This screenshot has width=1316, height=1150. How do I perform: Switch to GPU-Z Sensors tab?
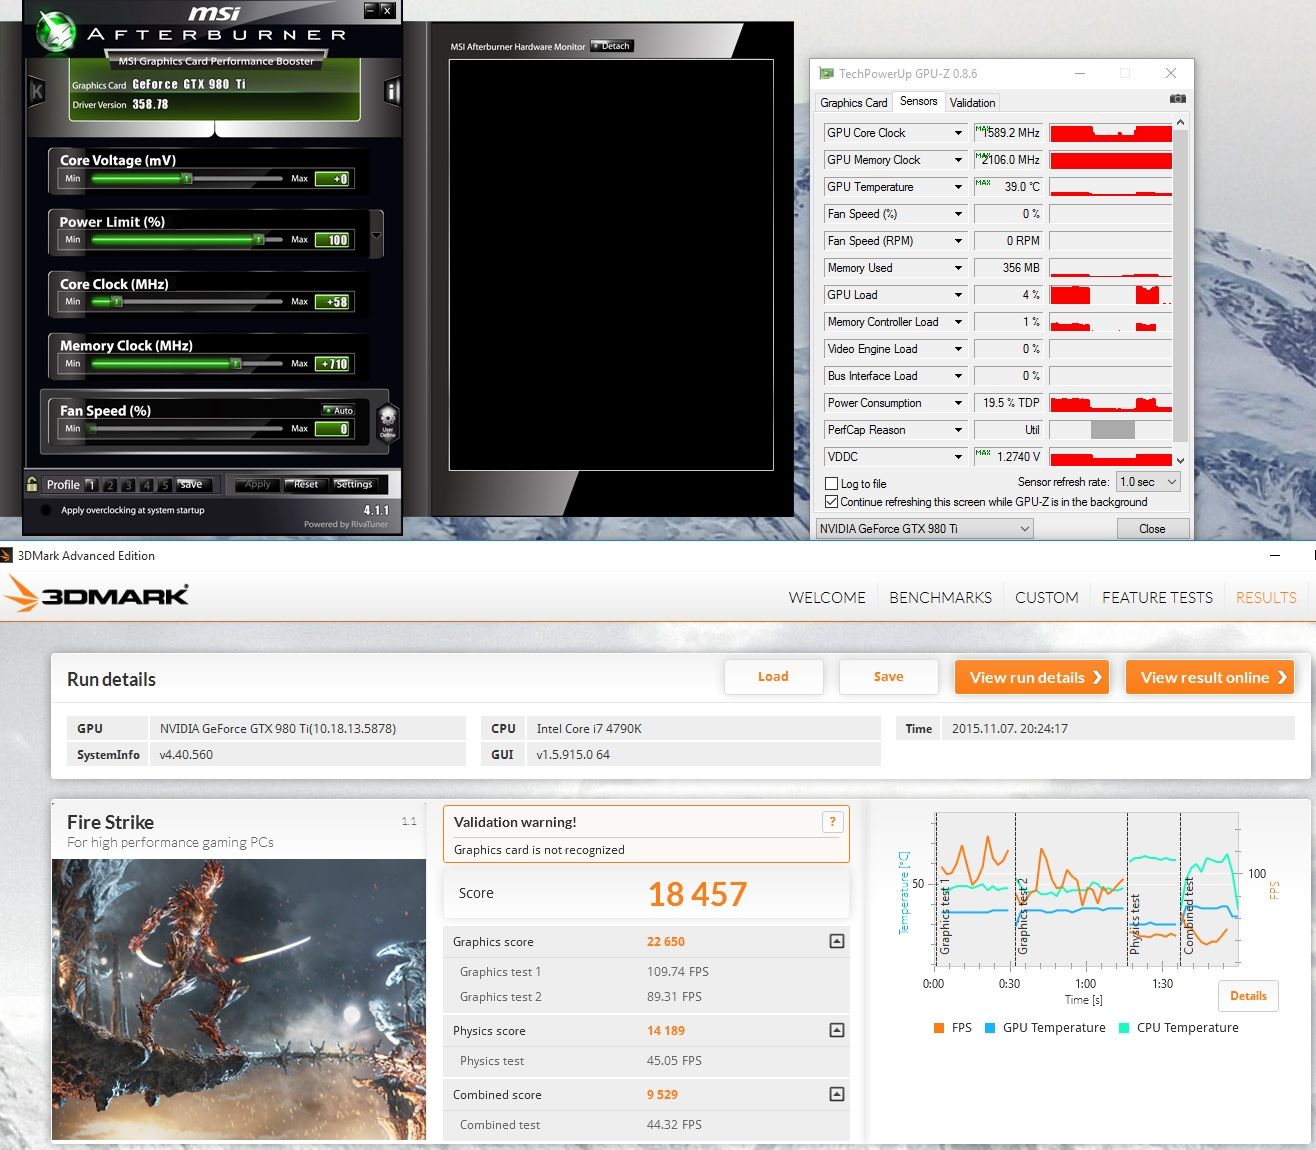tap(918, 101)
